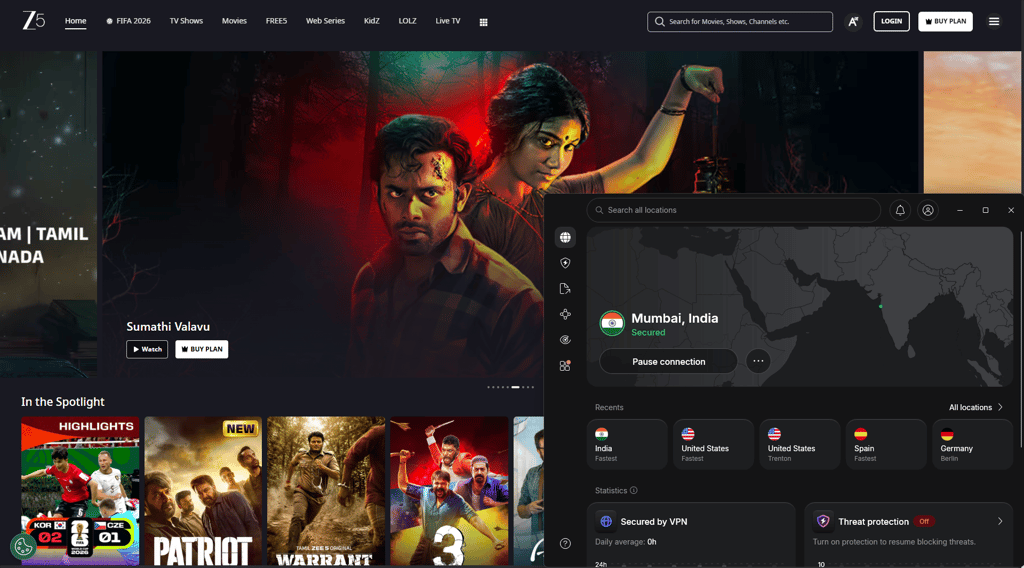The image size is (1024, 568).
Task: Click Pause connection button
Action: tap(668, 361)
